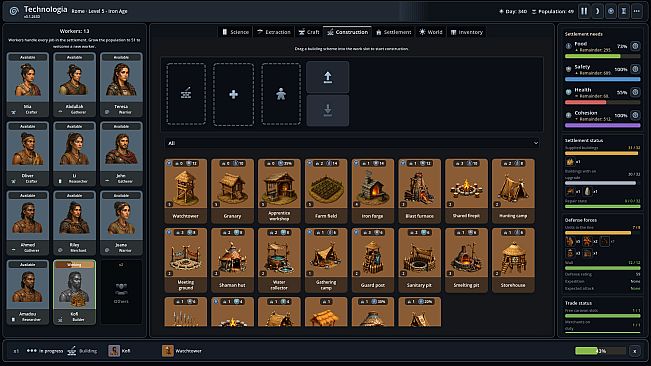
Task: Click the plus resource work slot
Action: pyautogui.click(x=233, y=94)
